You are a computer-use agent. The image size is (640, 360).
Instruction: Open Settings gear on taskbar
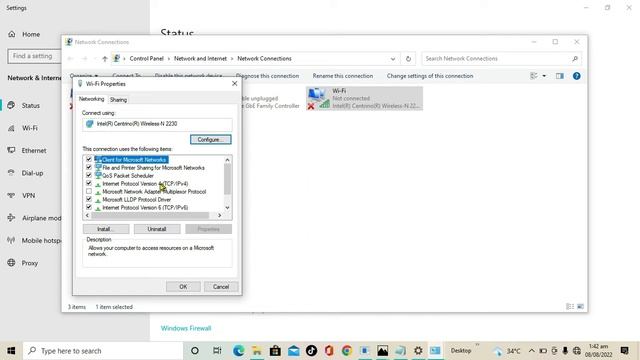pyautogui.click(x=418, y=351)
